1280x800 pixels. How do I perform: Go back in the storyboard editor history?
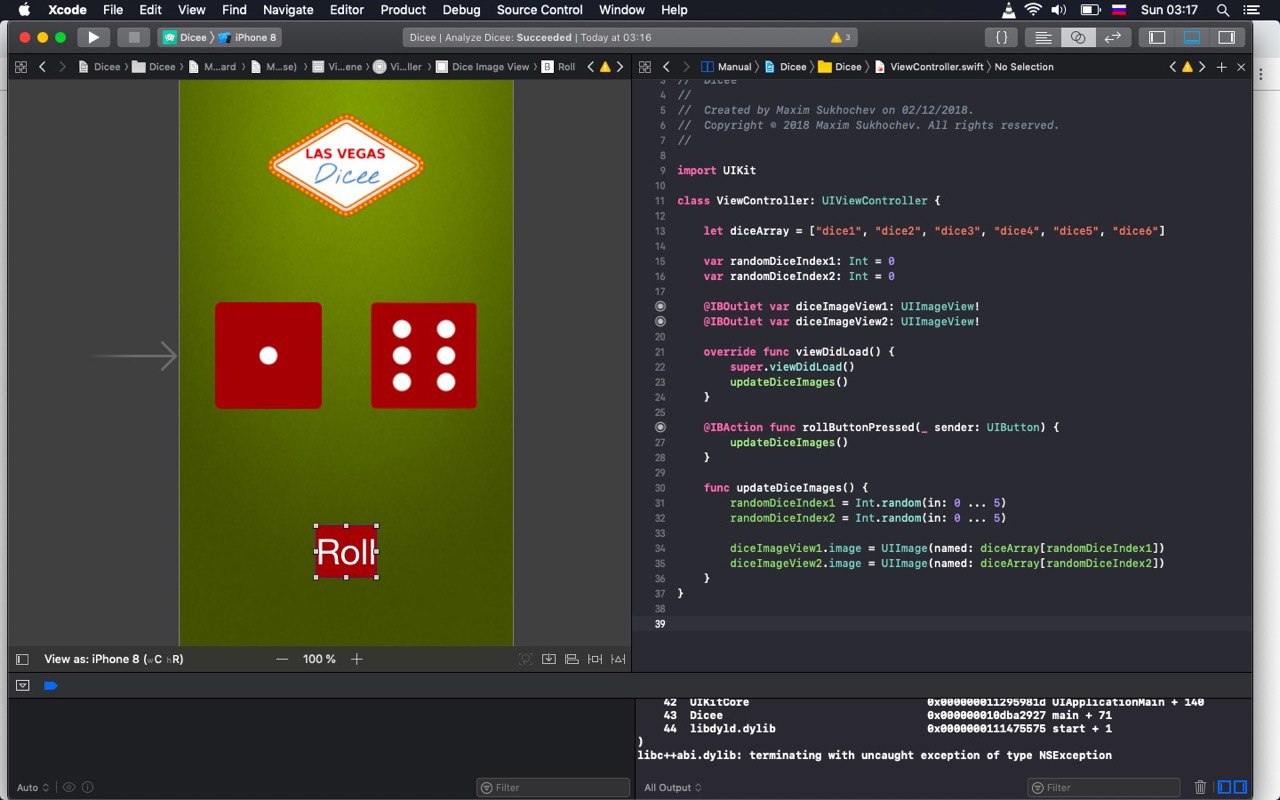click(x=42, y=67)
